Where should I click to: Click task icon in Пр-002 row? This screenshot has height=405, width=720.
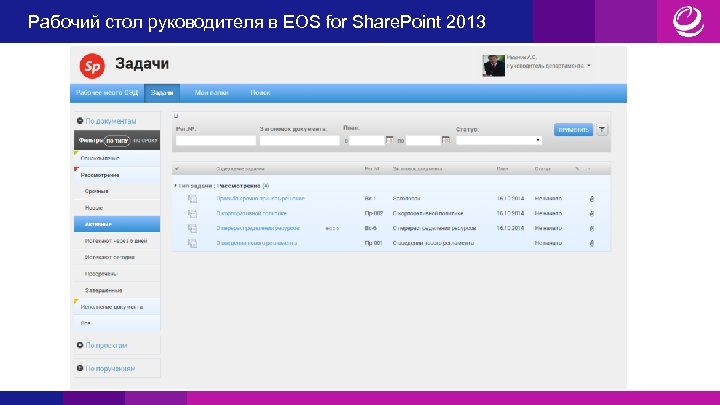coord(192,214)
